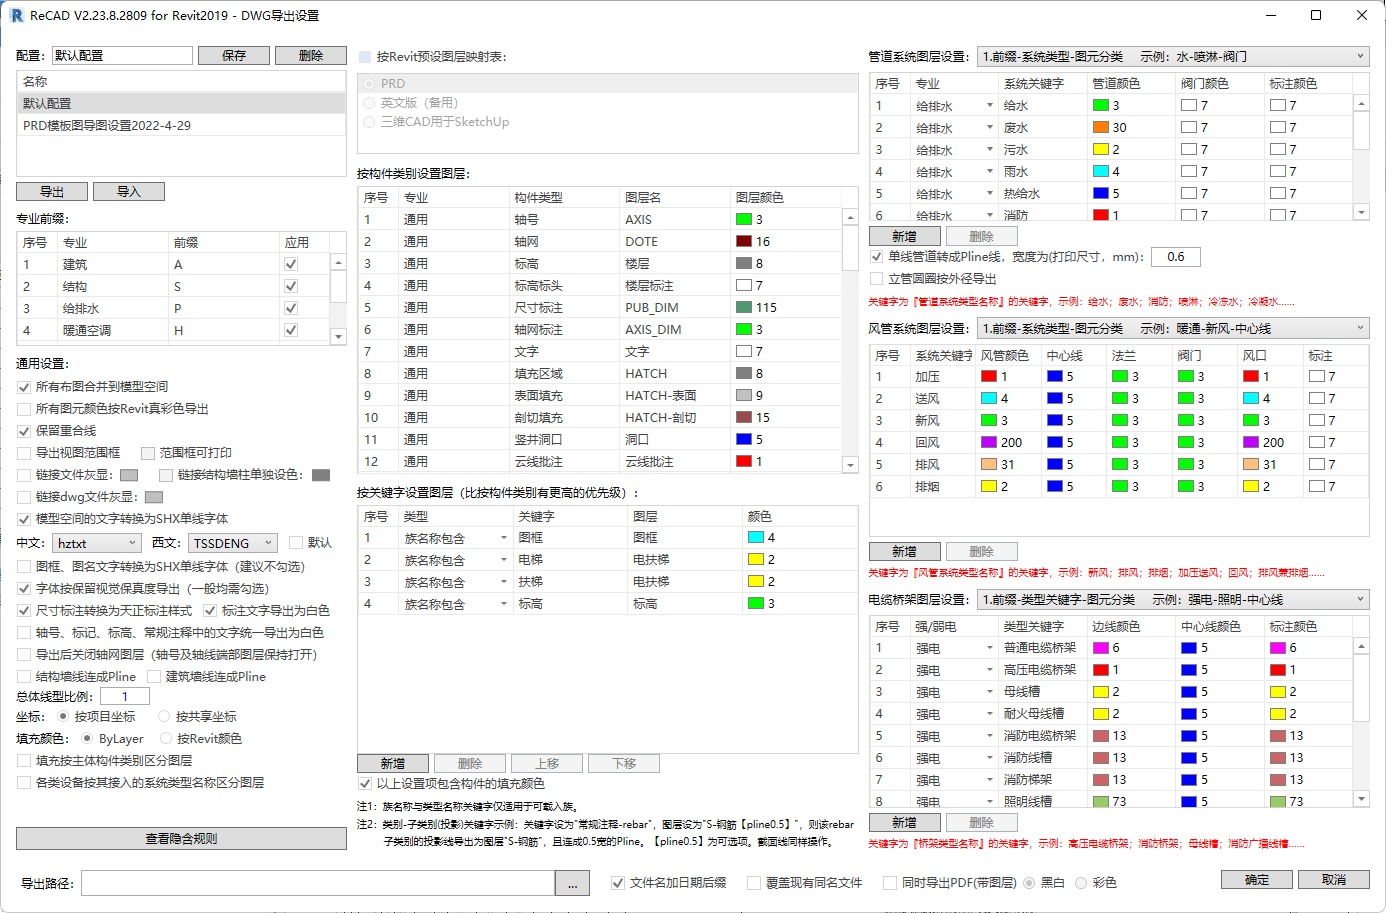
Task: Select PRD模板图导图设置2022-4-29 in the config list
Action: [x=107, y=126]
